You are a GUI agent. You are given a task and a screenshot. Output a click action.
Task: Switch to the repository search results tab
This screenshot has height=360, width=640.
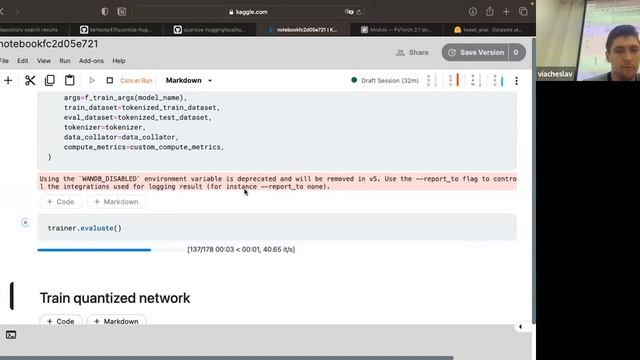(32, 30)
